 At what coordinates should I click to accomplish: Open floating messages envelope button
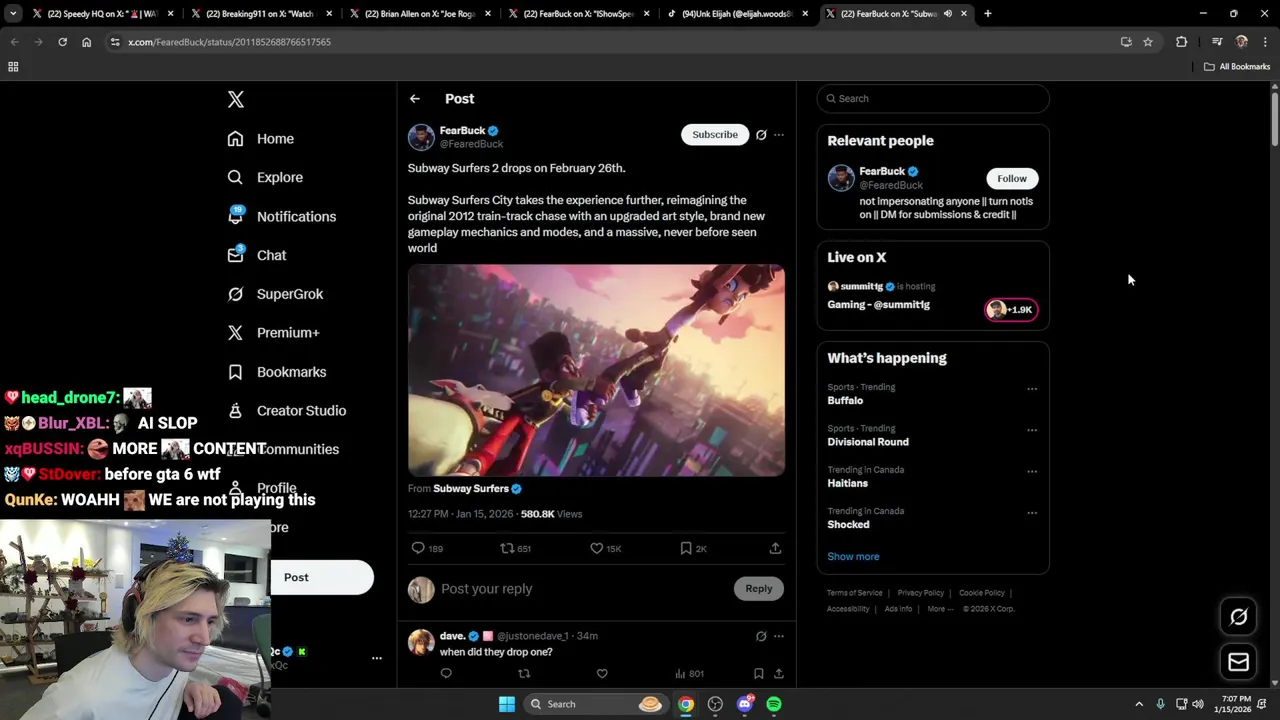pyautogui.click(x=1238, y=662)
